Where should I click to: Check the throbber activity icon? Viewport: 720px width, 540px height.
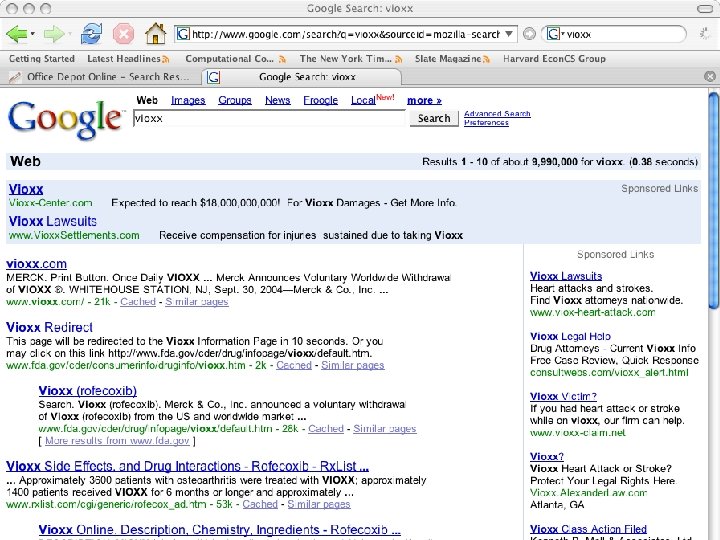[x=704, y=34]
